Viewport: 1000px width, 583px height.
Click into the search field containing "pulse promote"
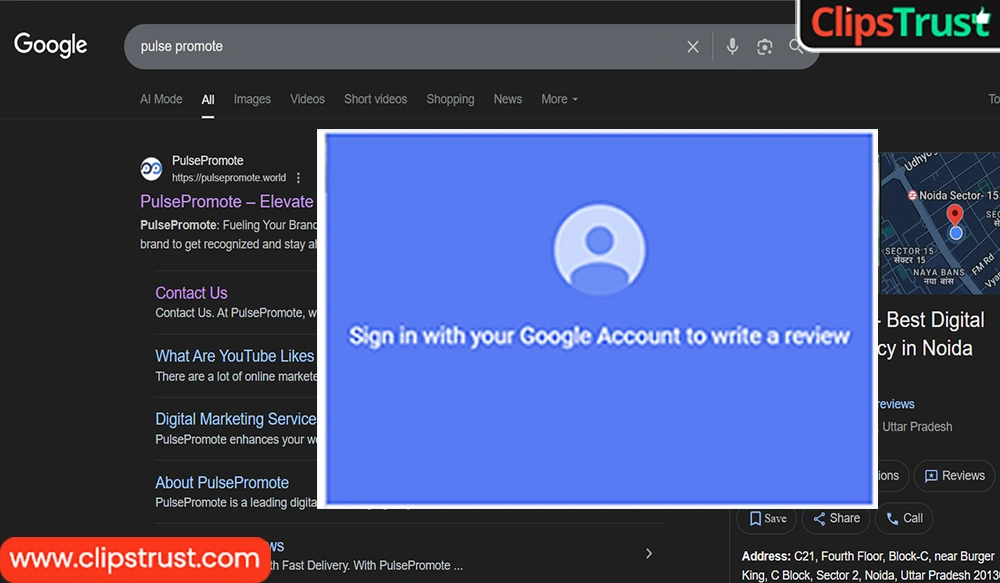[400, 47]
